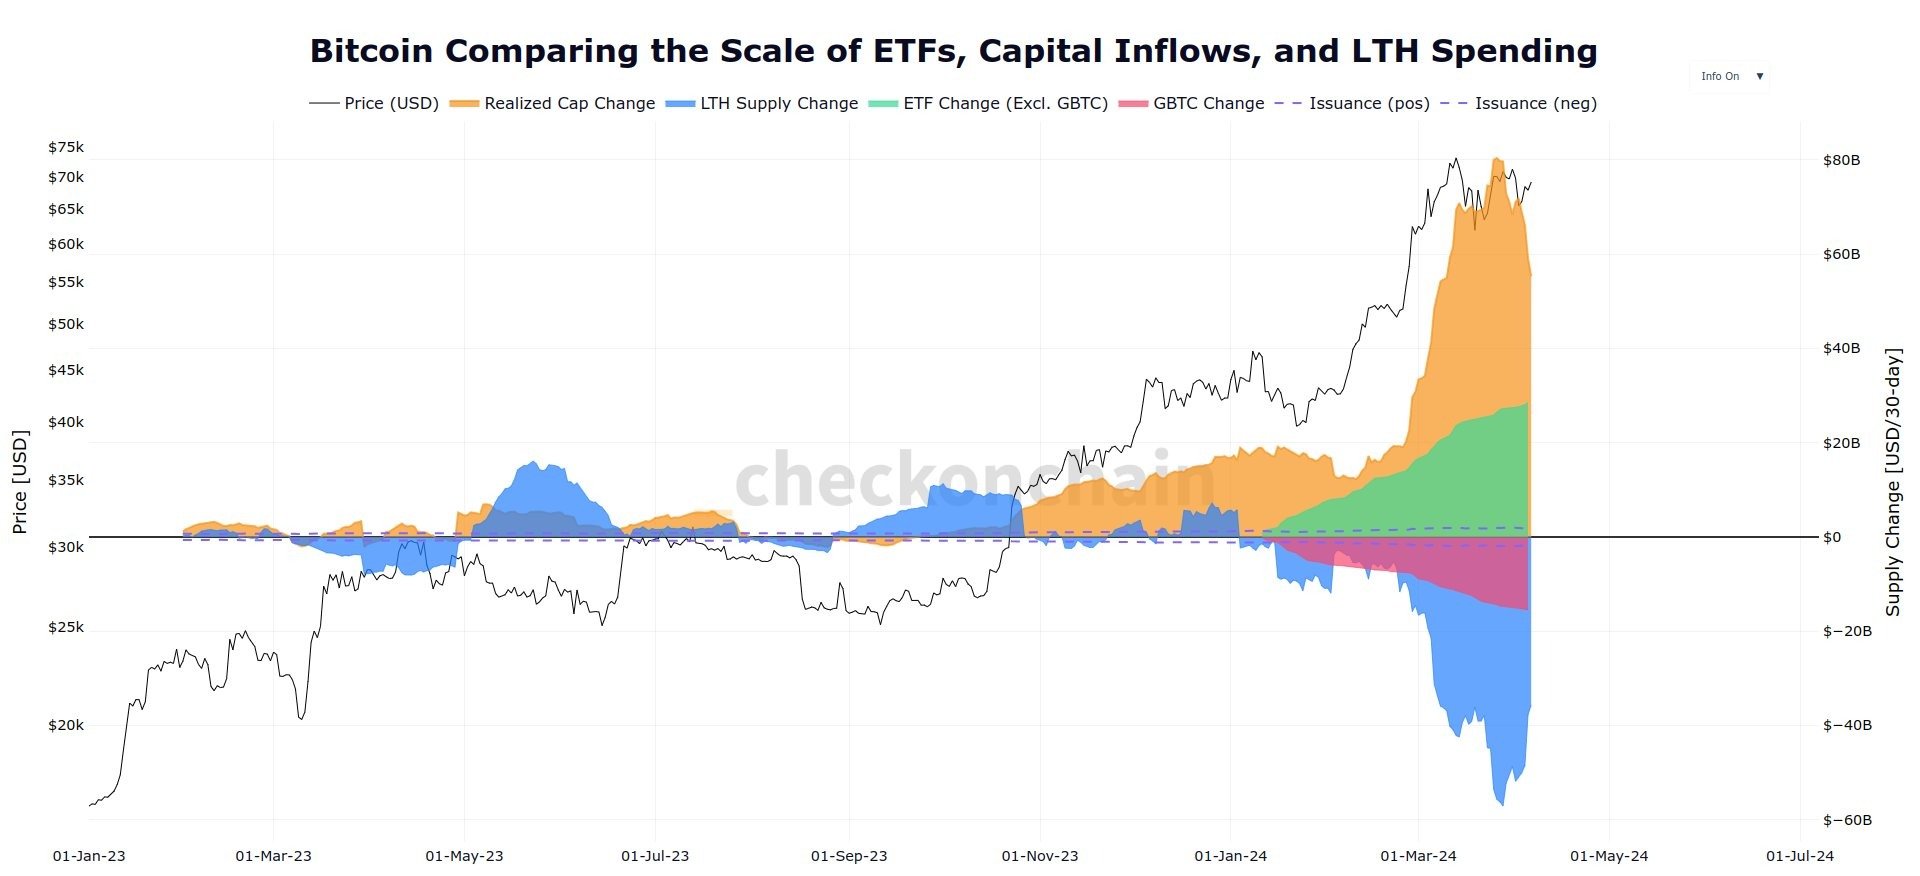Click the 01-Jan-23 x-axis label
The image size is (1920, 876).
(89, 856)
